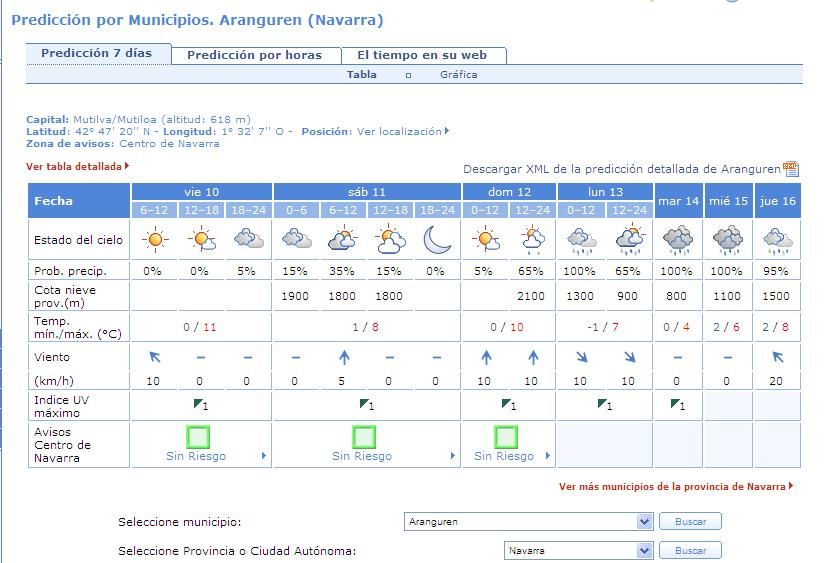Click Sin Riesgo text under sáb 11
The height and width of the screenshot is (563, 833).
[x=362, y=456]
